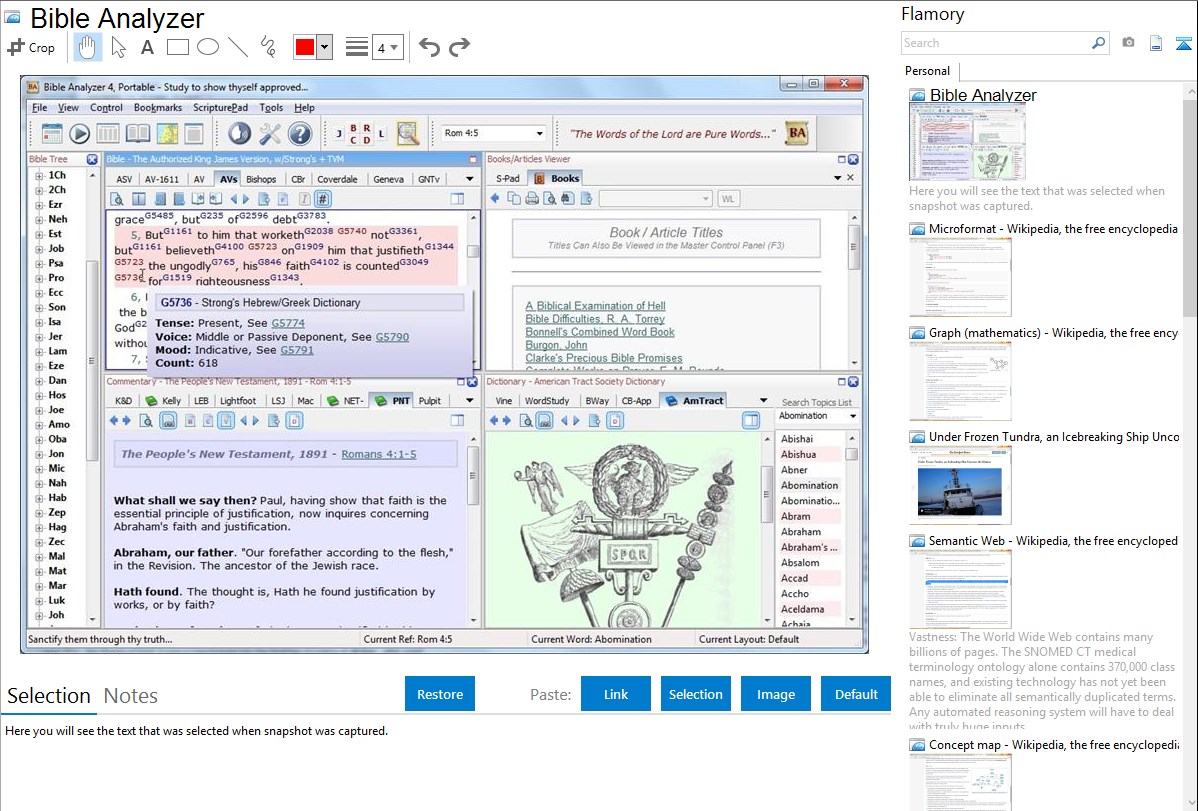Switch to the Geneva Bible tab
Screen dimensions: 1198x811
(388, 179)
